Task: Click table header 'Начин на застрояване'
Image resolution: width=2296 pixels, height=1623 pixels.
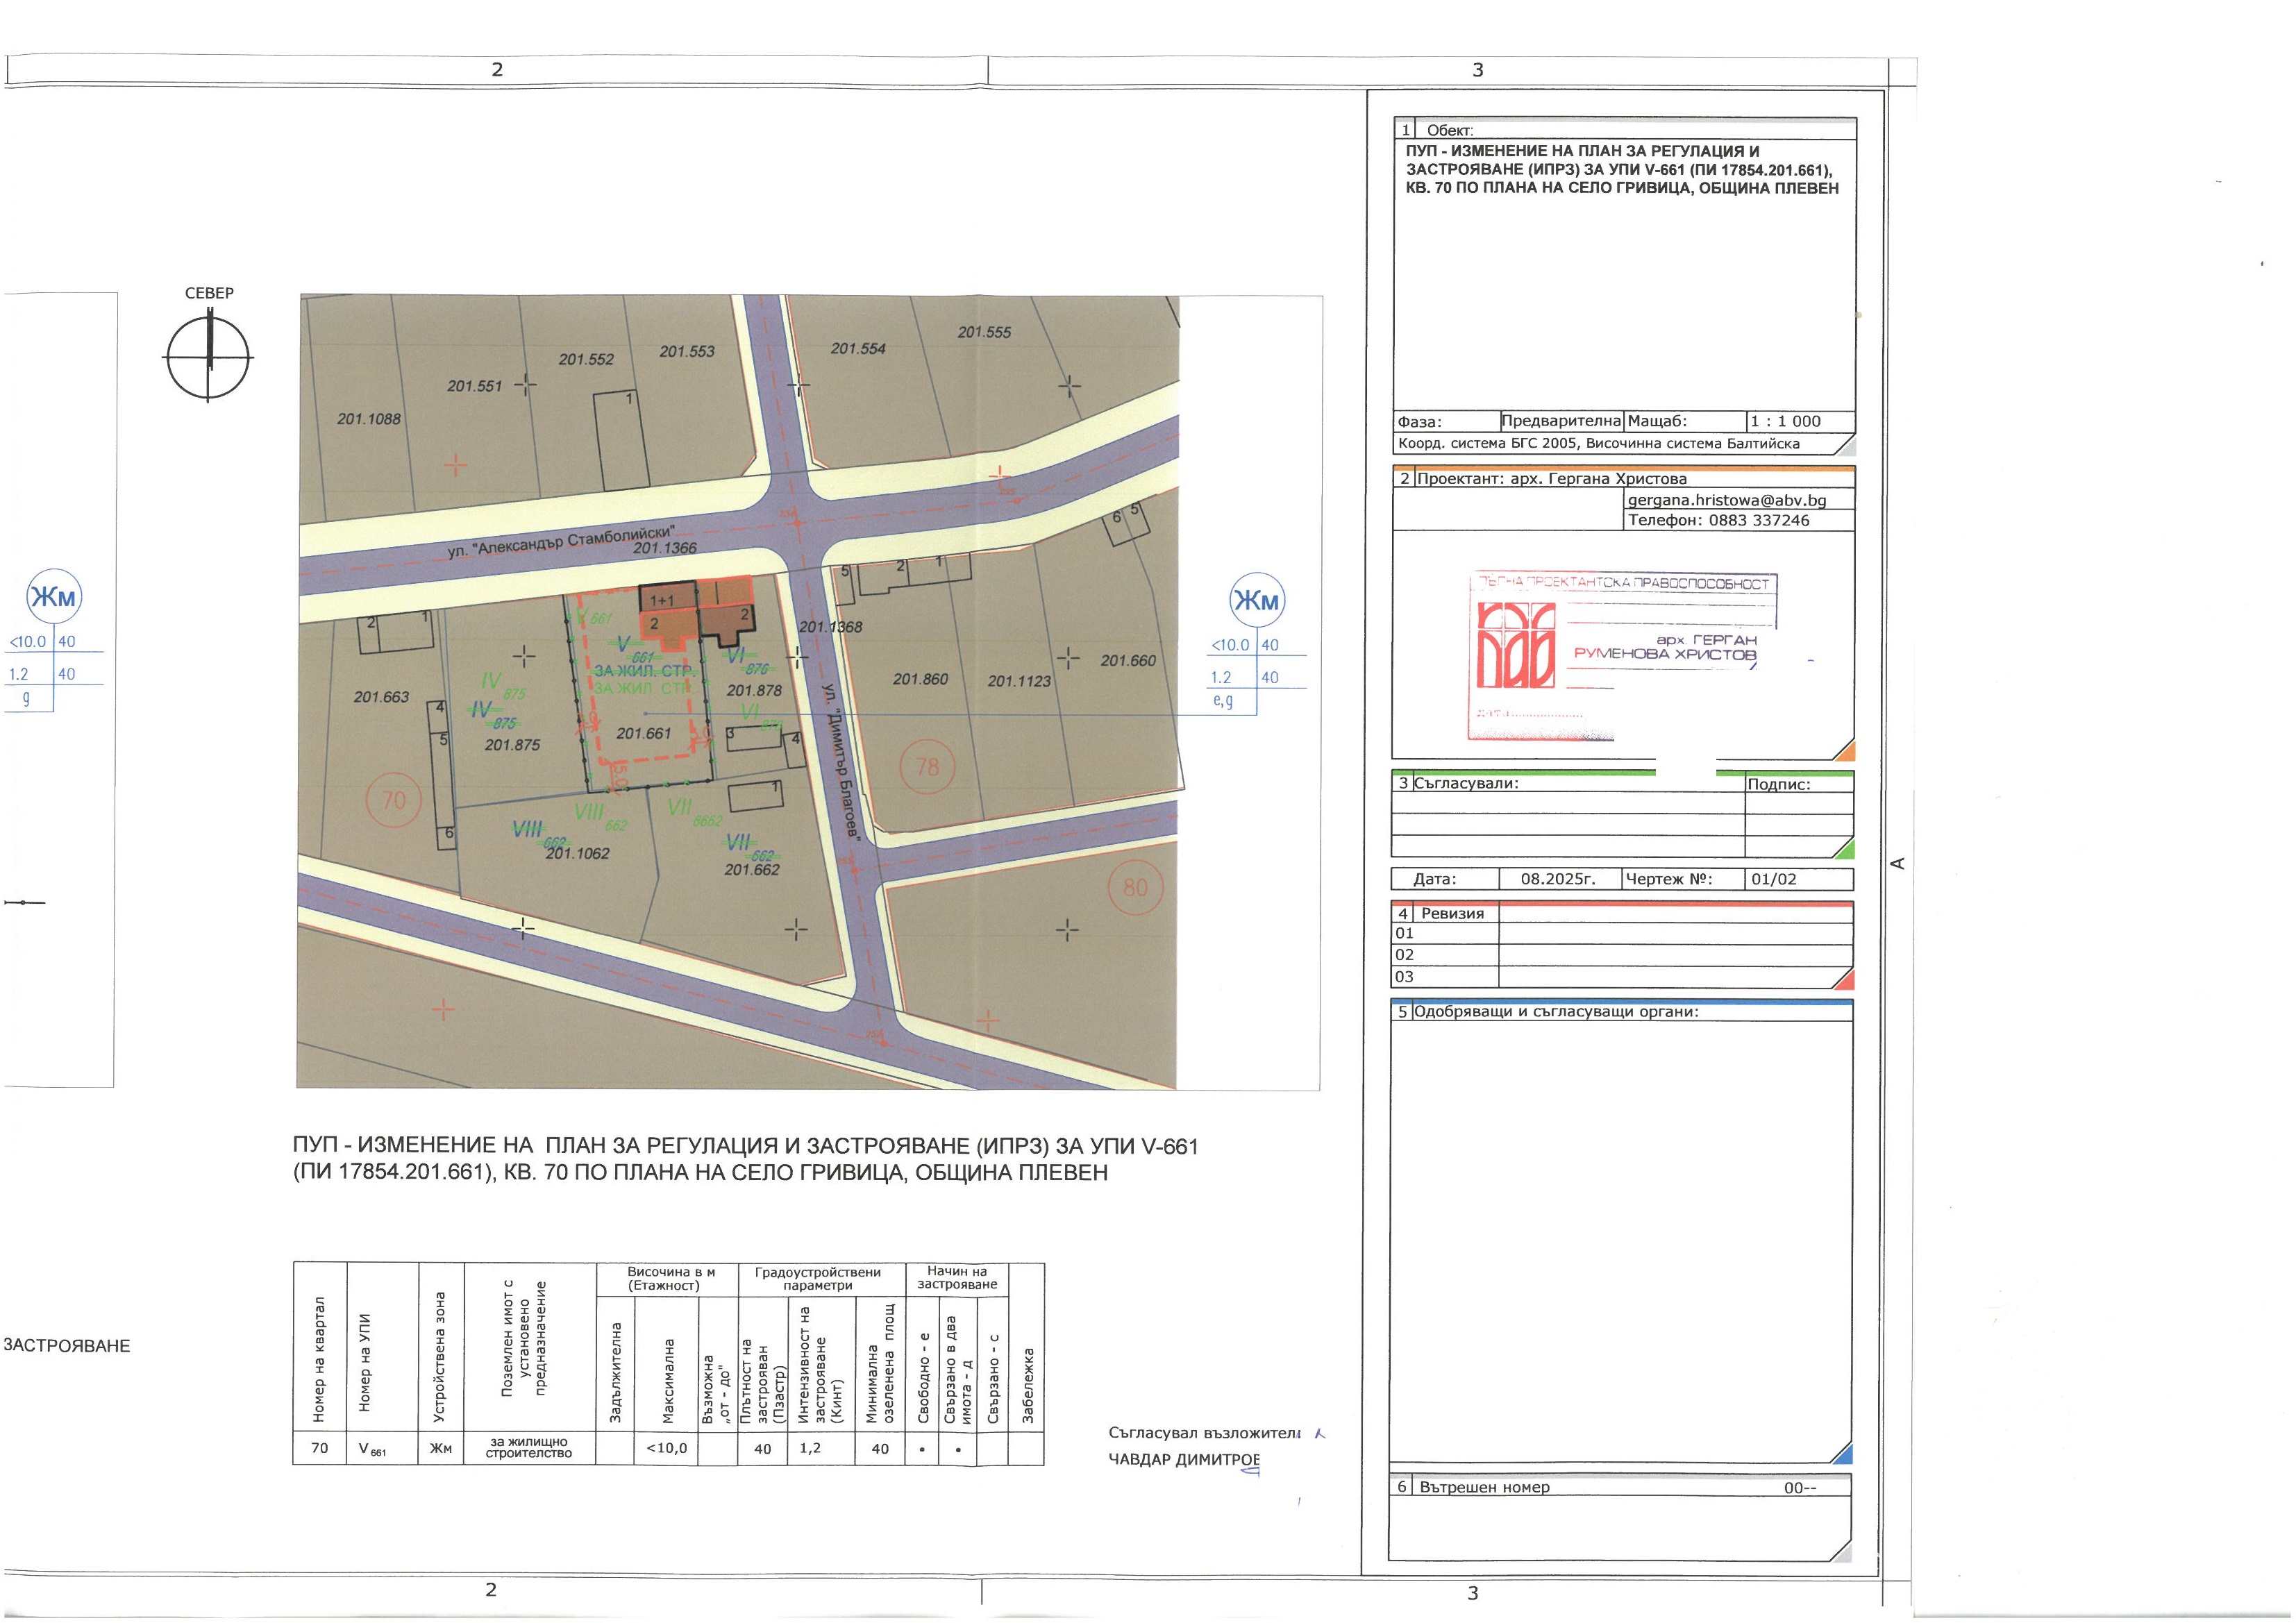Action: coord(957,1277)
